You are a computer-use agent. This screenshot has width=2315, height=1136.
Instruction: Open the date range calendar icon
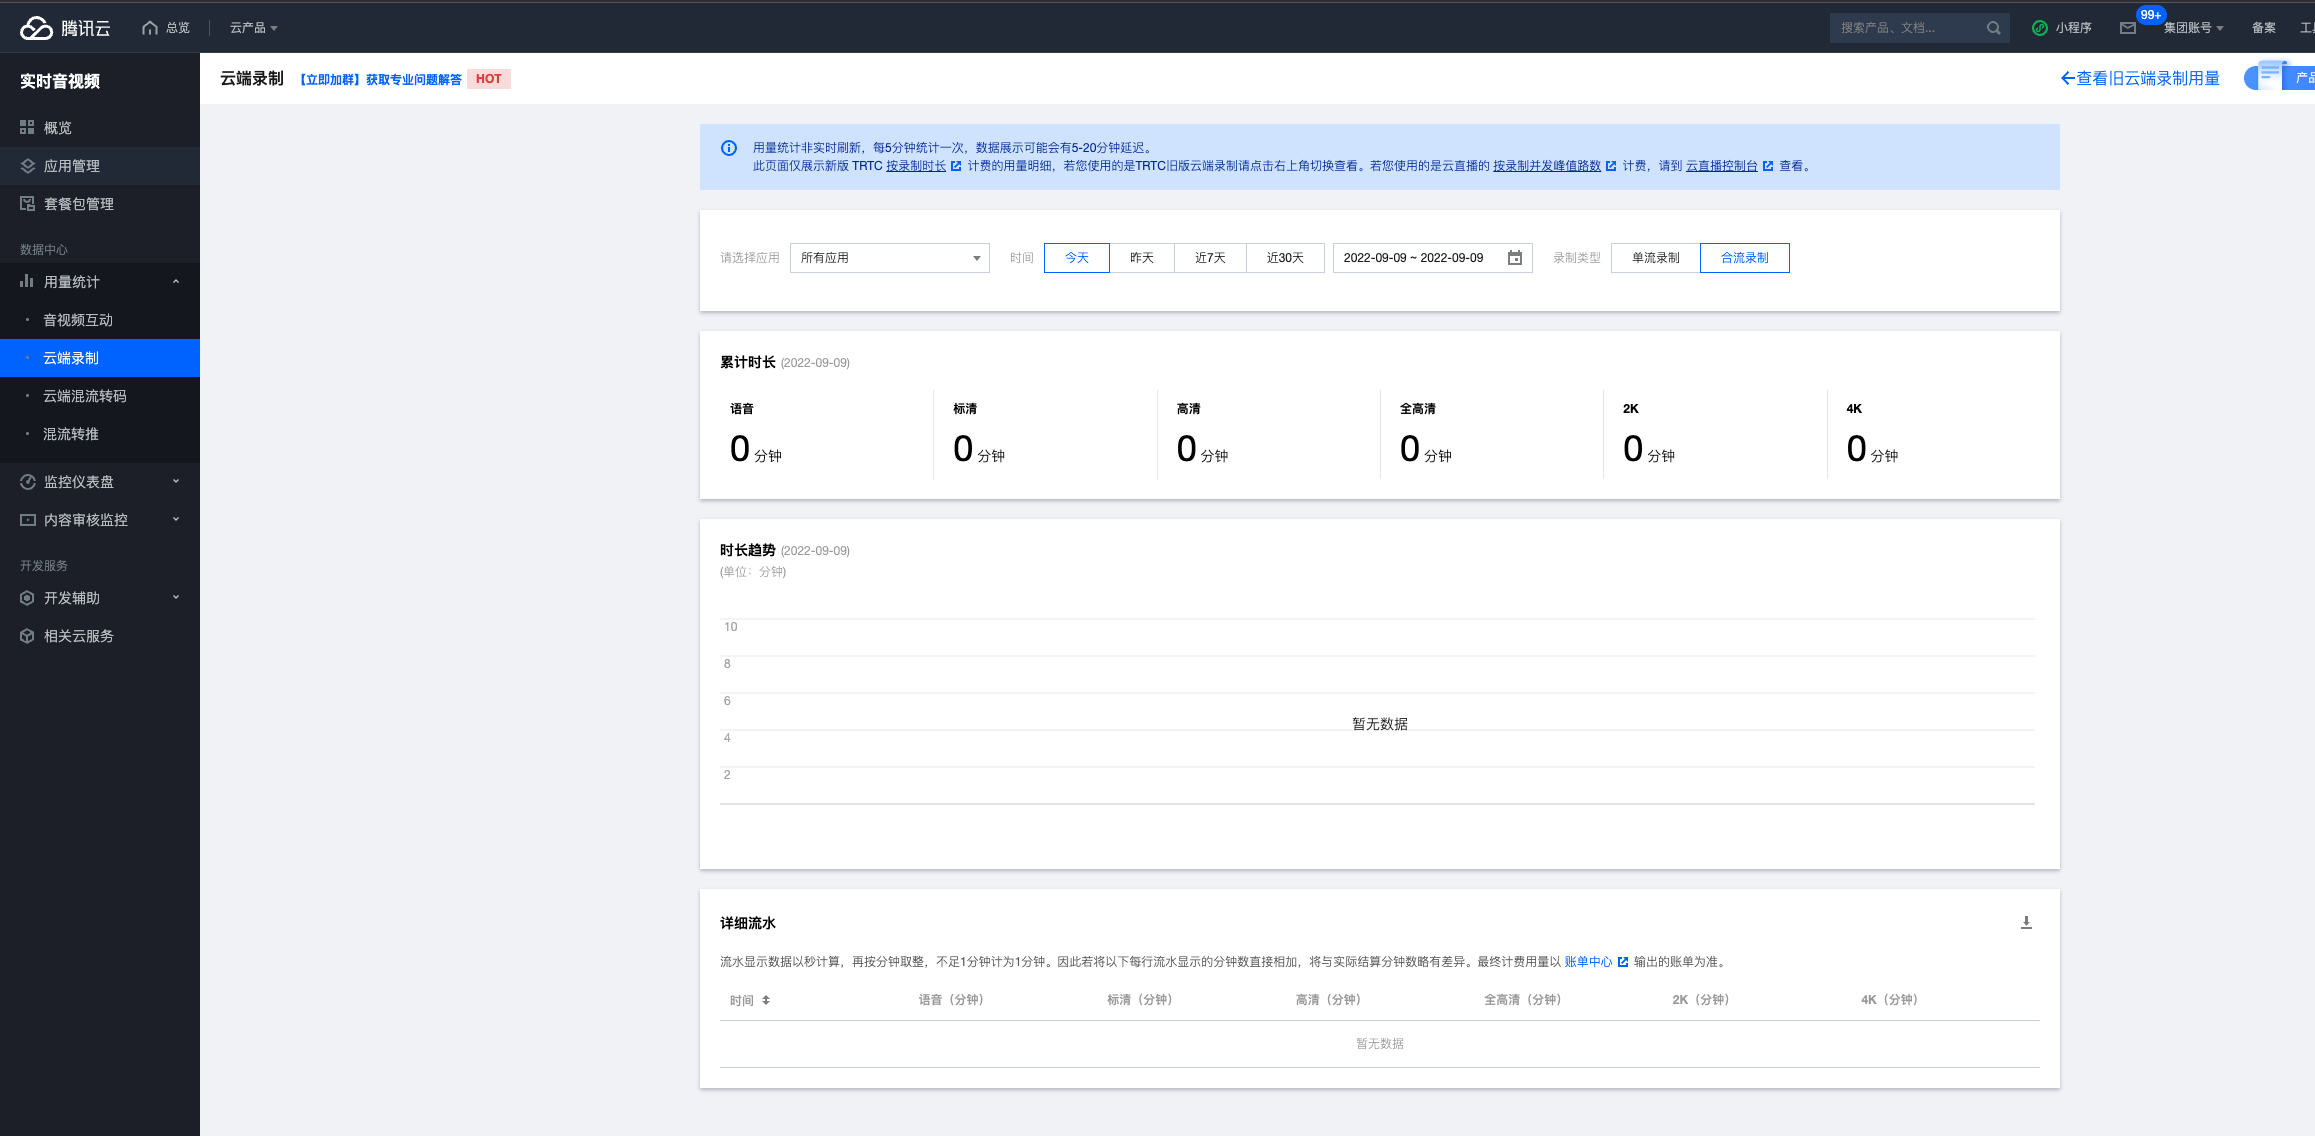[1515, 258]
